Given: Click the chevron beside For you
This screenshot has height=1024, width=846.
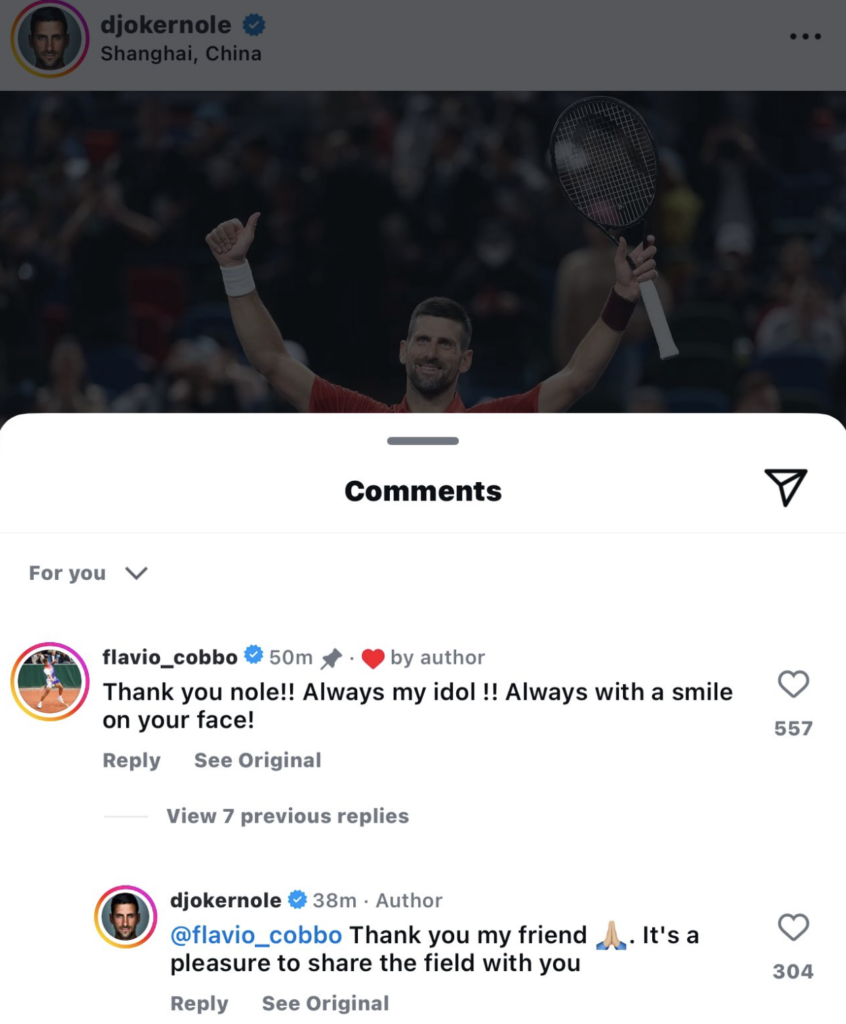Looking at the screenshot, I should point(137,573).
